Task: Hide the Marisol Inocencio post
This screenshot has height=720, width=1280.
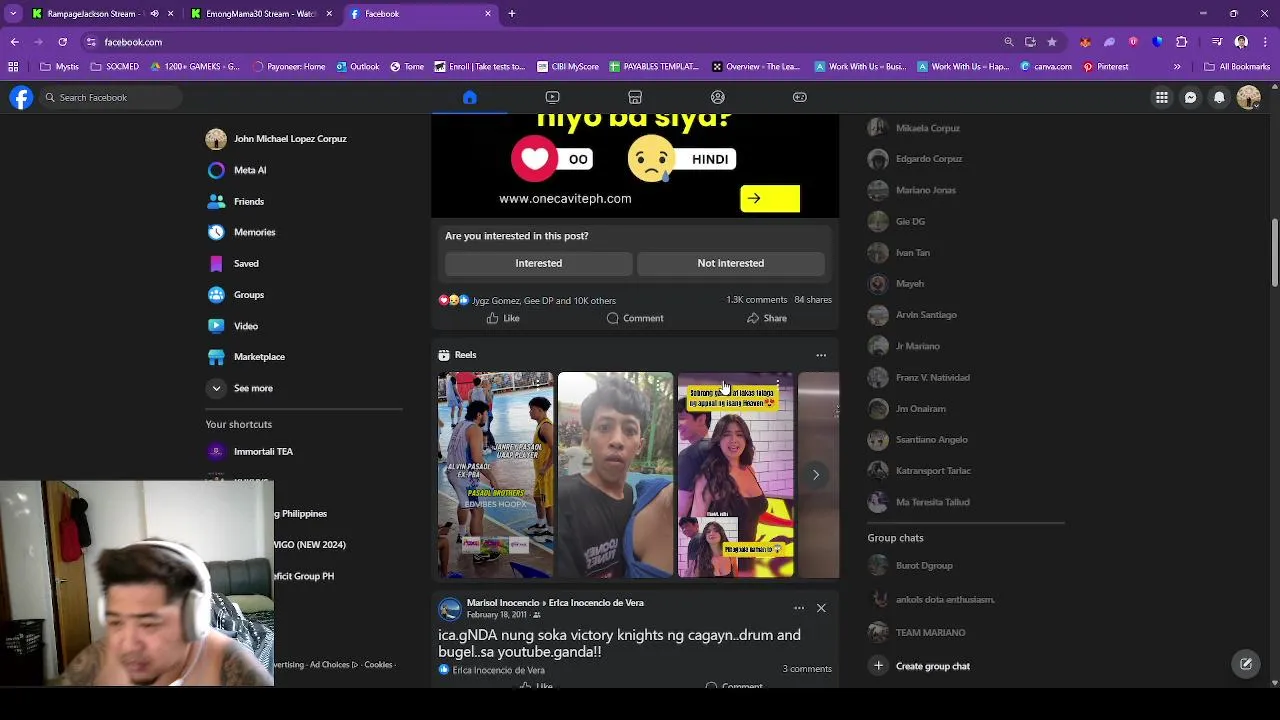Action: pyautogui.click(x=821, y=608)
